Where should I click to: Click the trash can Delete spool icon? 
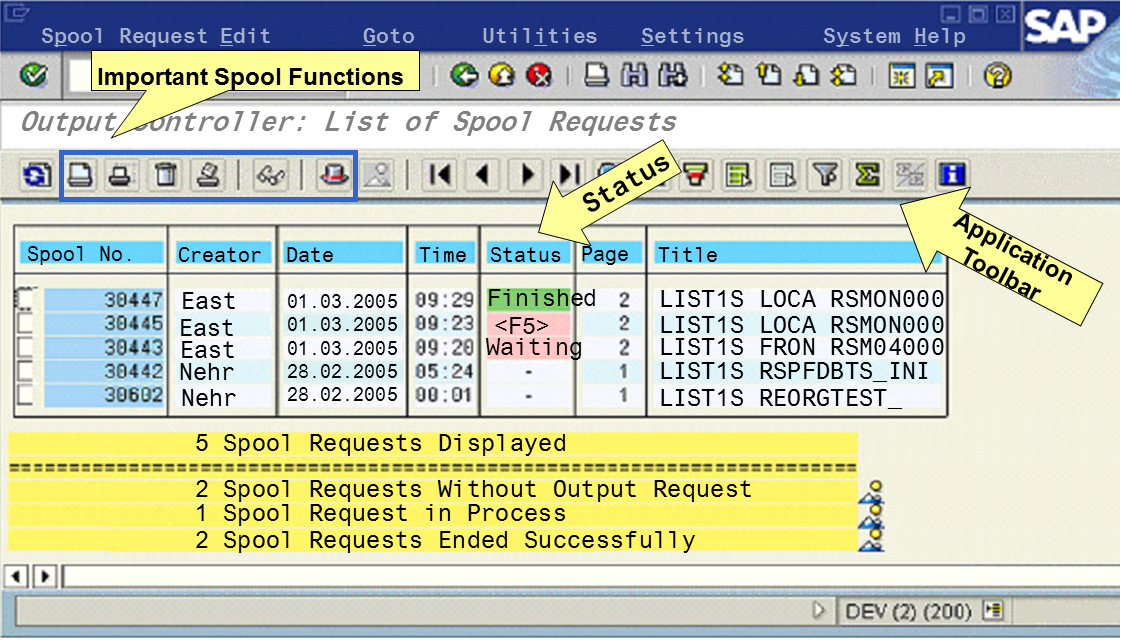pyautogui.click(x=165, y=176)
